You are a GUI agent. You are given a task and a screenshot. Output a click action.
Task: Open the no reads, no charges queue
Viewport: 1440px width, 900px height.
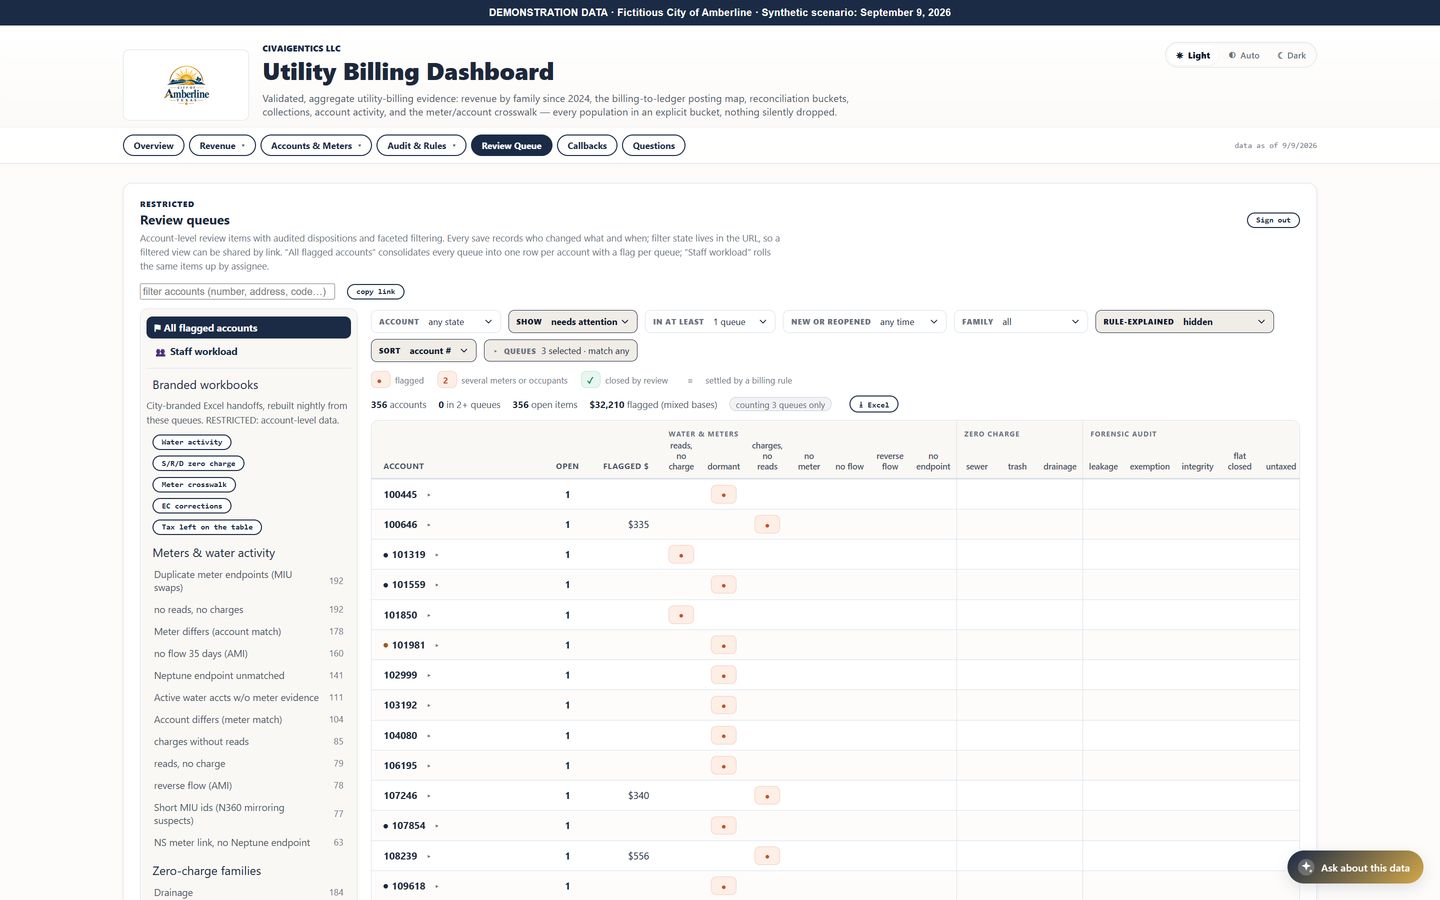249,610
